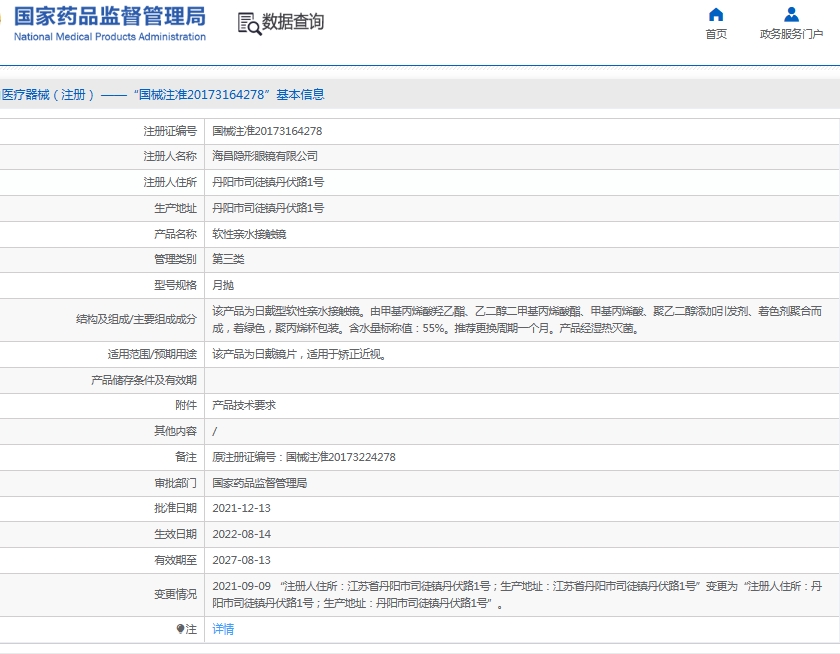Click the 结构及组成 description text
The width and height of the screenshot is (840, 654).
(x=517, y=320)
